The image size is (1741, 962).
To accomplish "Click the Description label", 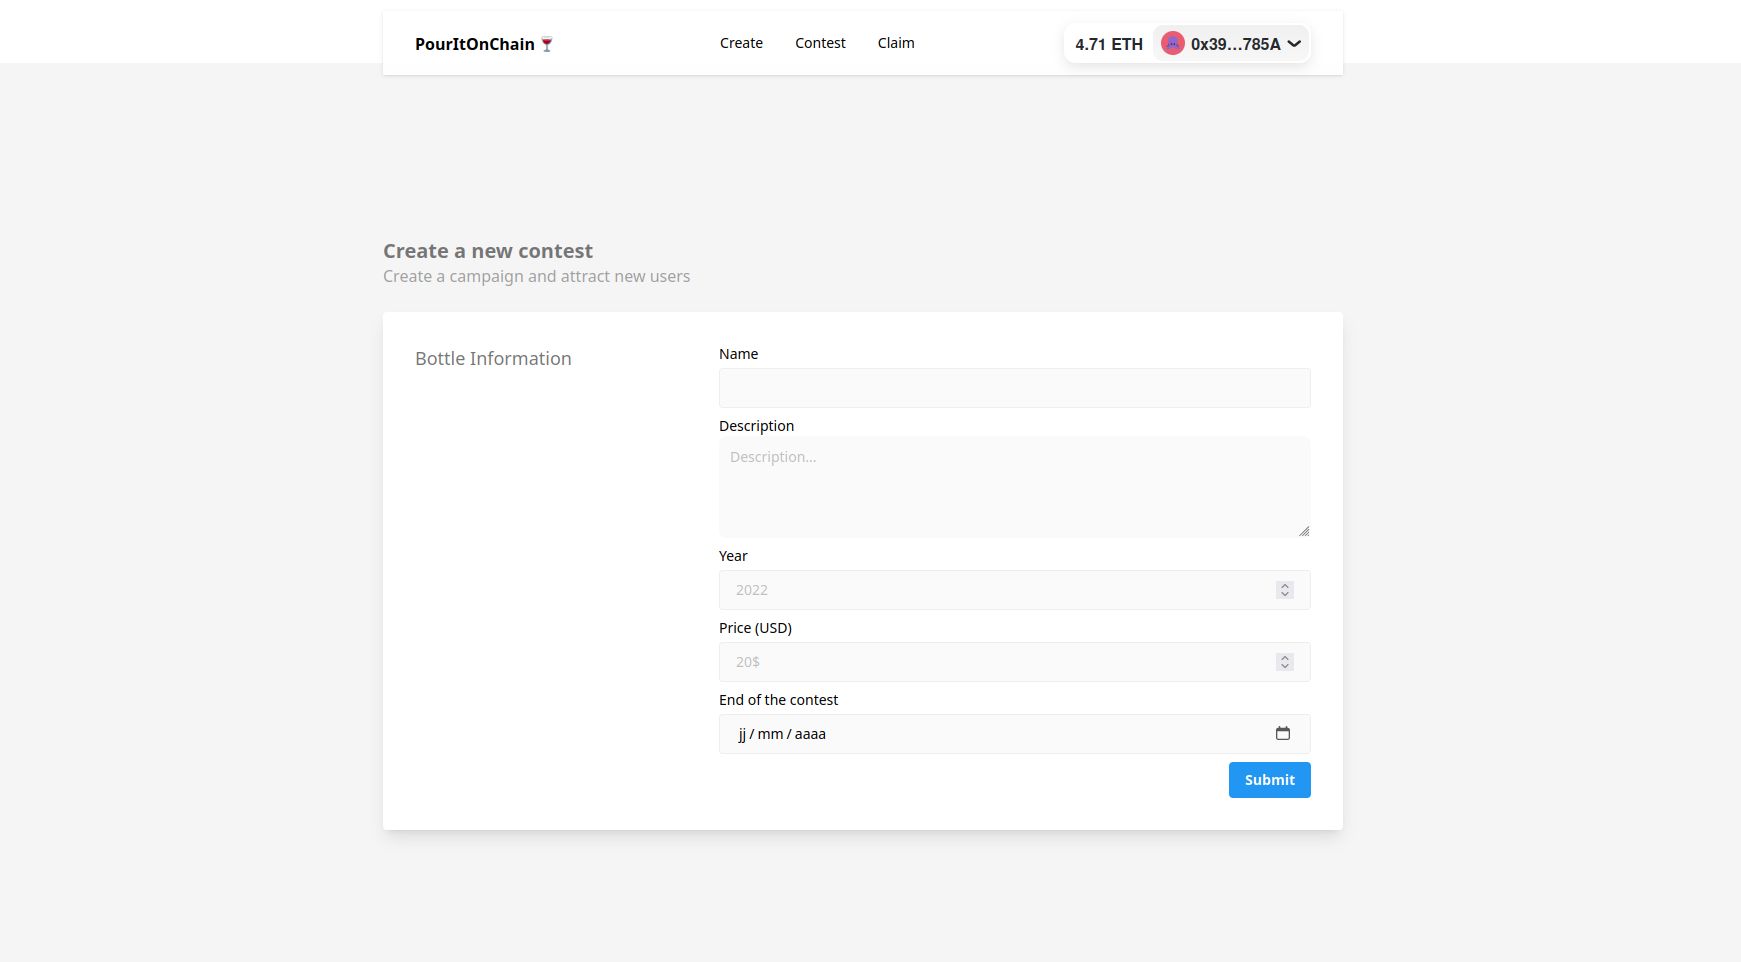I will point(756,426).
